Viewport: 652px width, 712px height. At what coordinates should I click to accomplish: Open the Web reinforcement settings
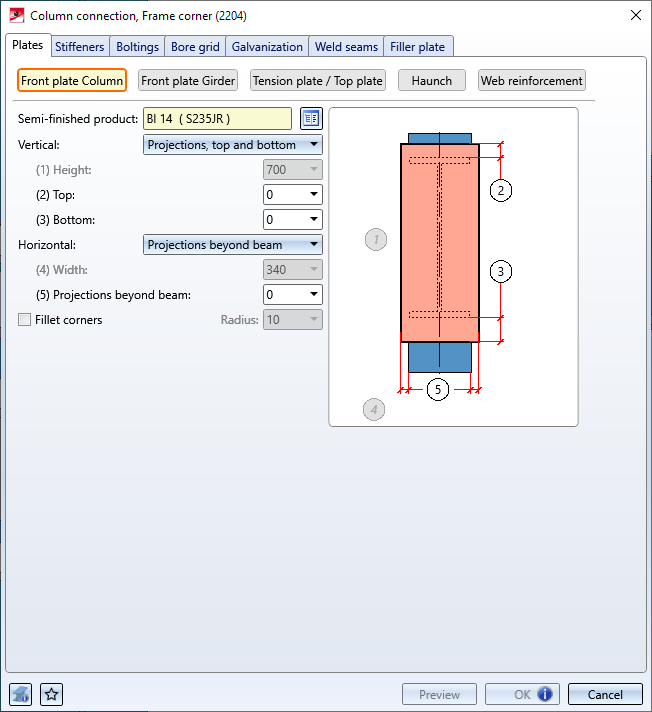531,80
